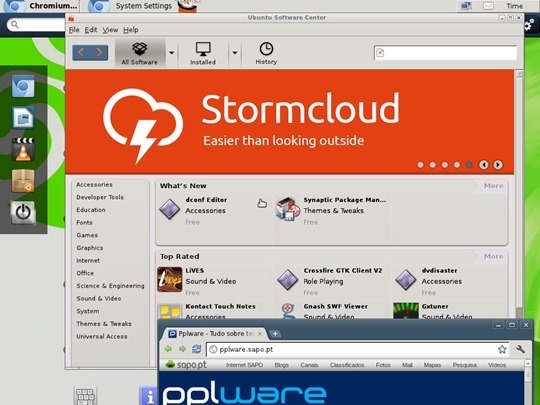This screenshot has height=405, width=540.
Task: Open the Fonts category
Action: [x=84, y=222]
